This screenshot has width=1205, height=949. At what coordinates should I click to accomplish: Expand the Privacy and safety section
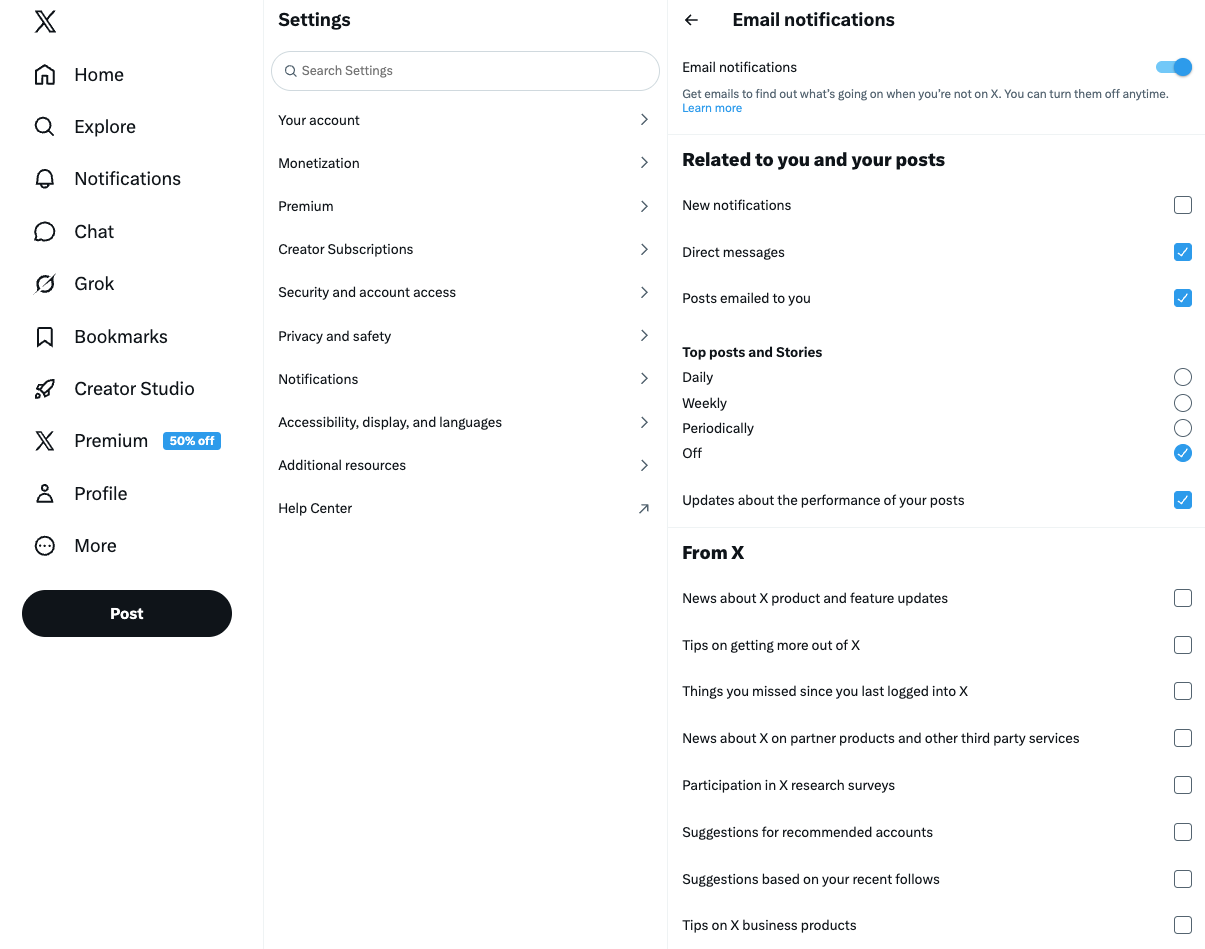tap(465, 336)
